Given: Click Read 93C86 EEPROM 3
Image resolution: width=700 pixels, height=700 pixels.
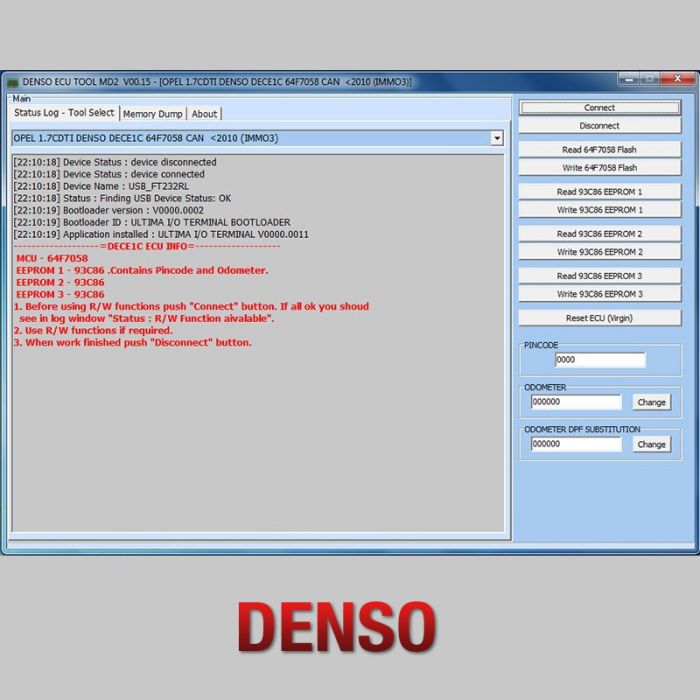Looking at the screenshot, I should point(600,276).
